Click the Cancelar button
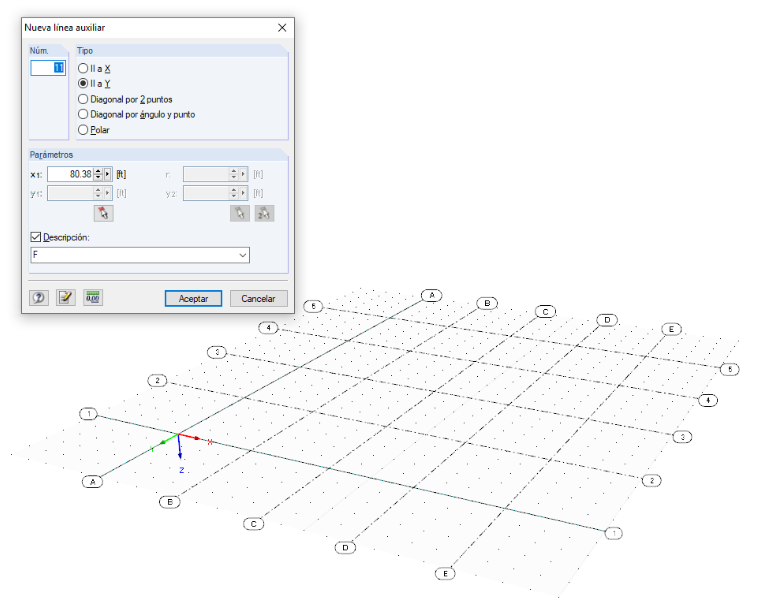760x615 pixels. pyautogui.click(x=258, y=299)
